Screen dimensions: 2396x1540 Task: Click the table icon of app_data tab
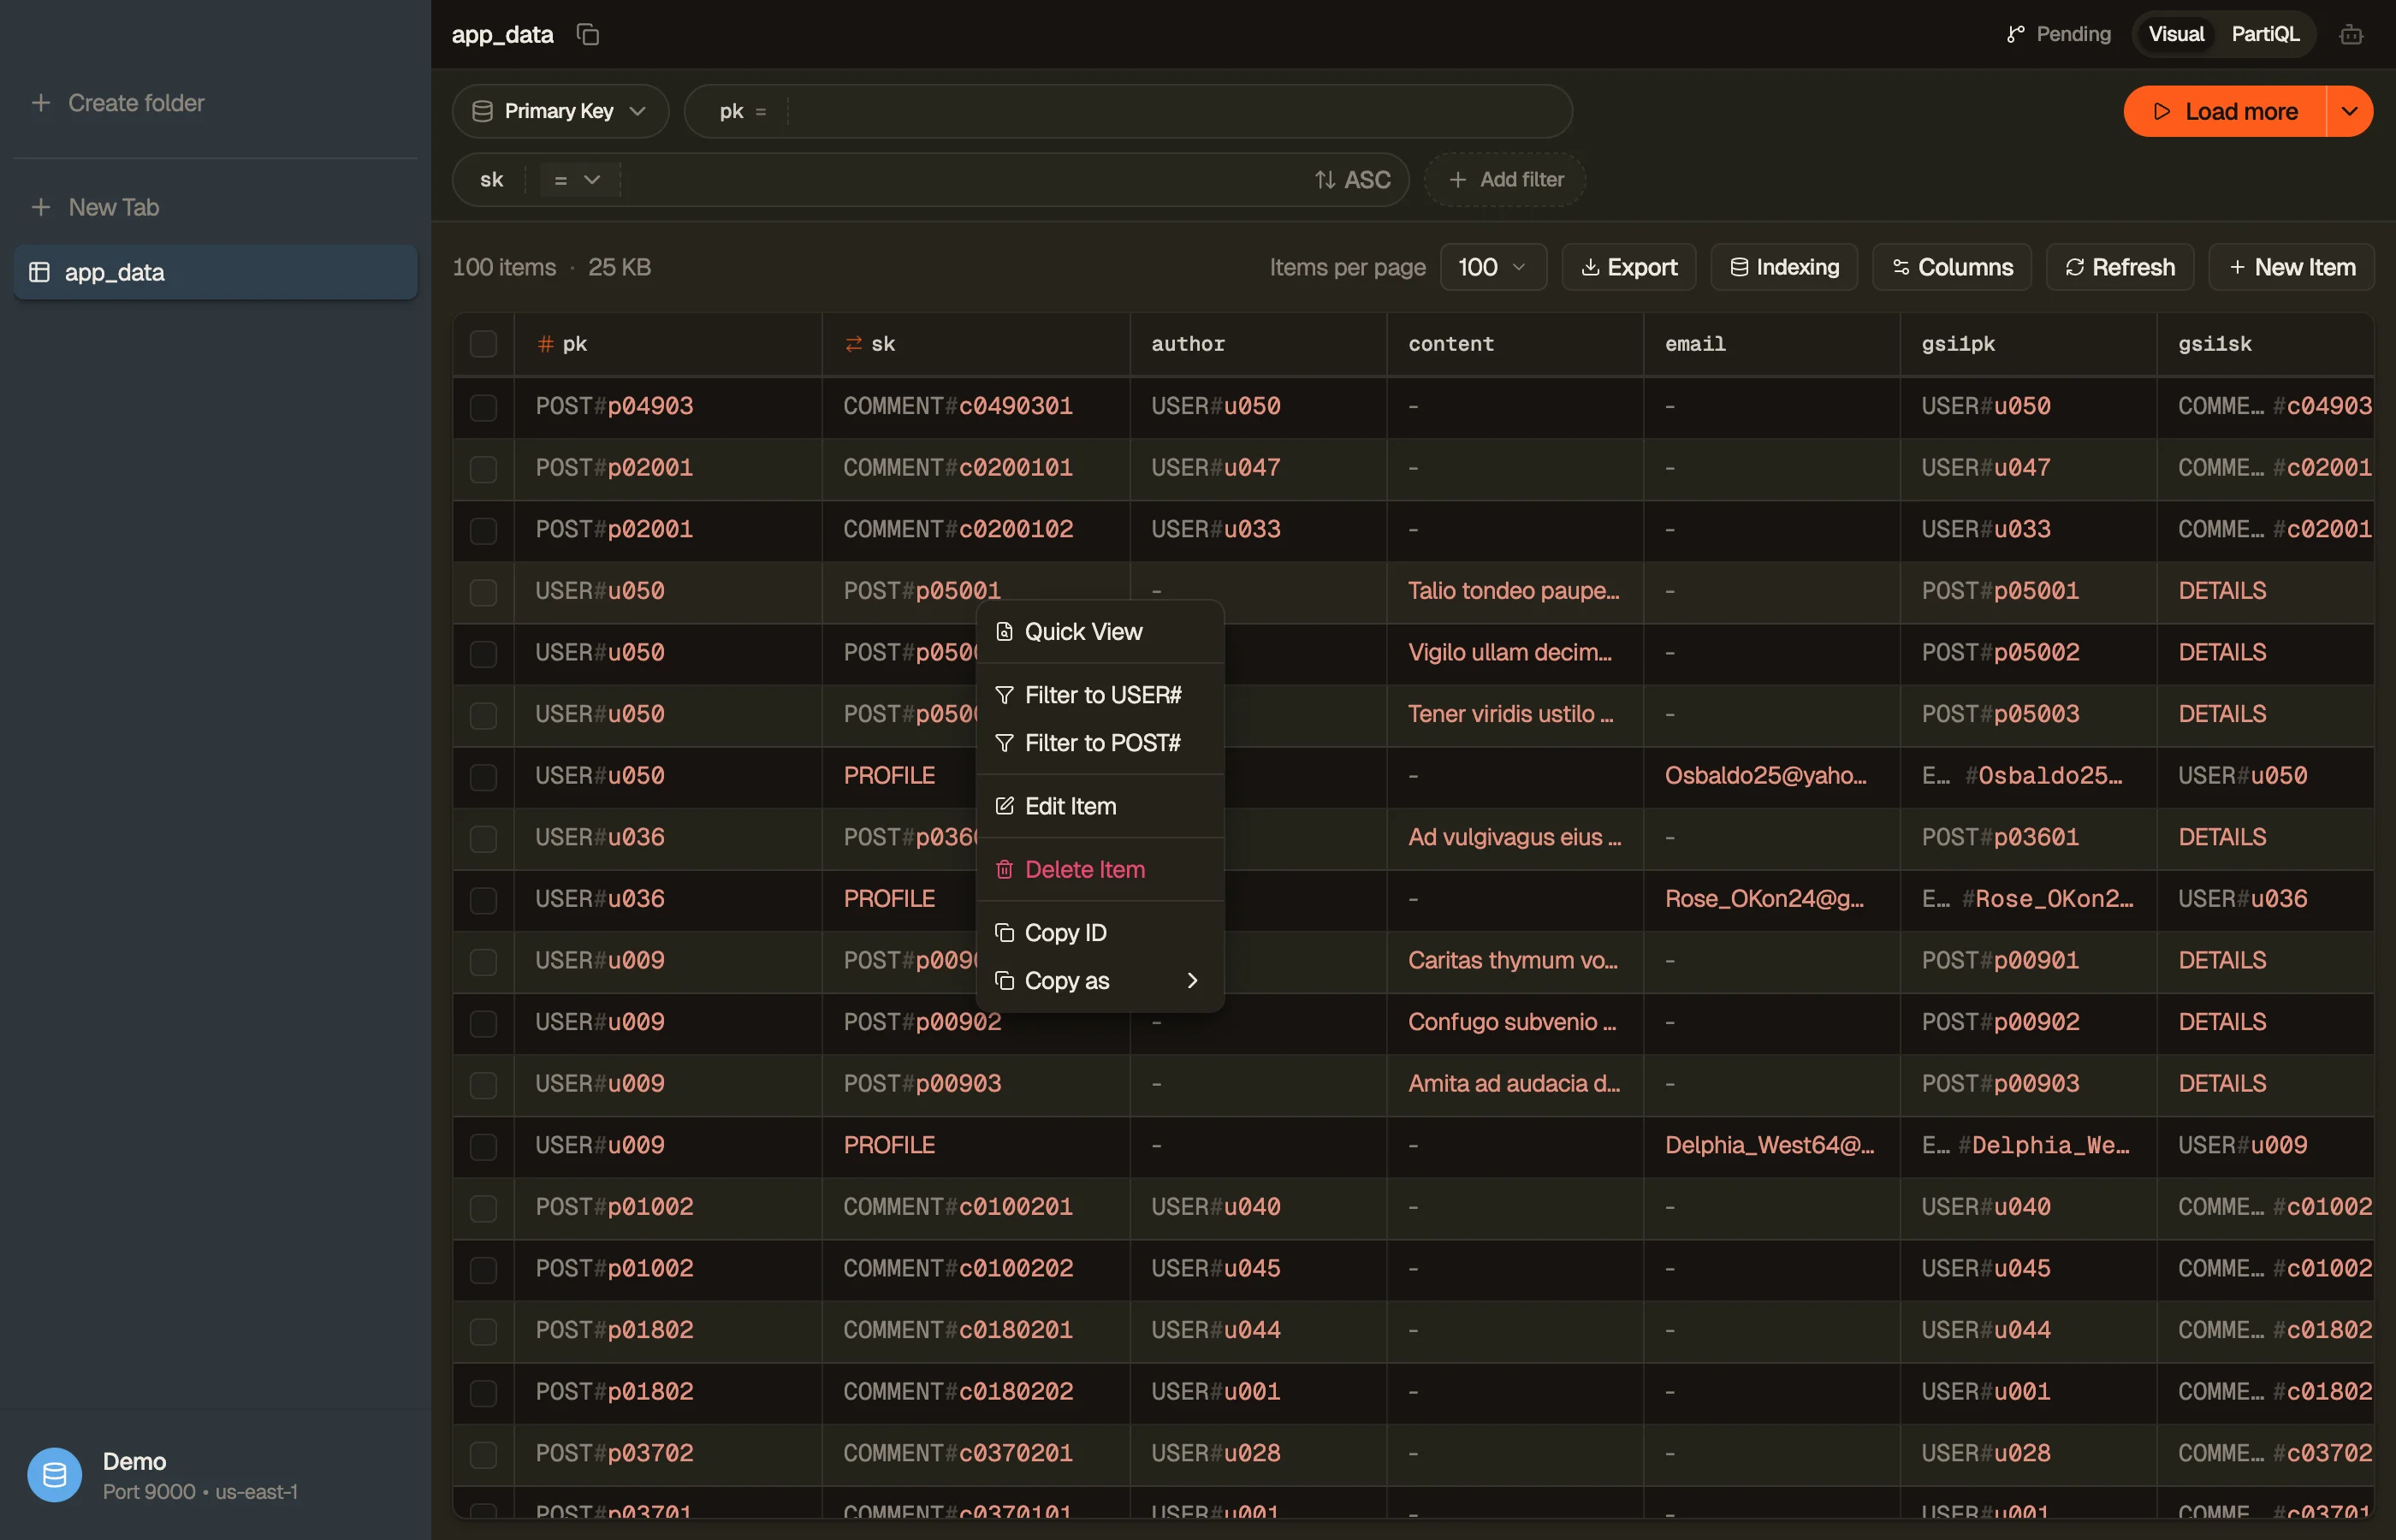tap(40, 272)
